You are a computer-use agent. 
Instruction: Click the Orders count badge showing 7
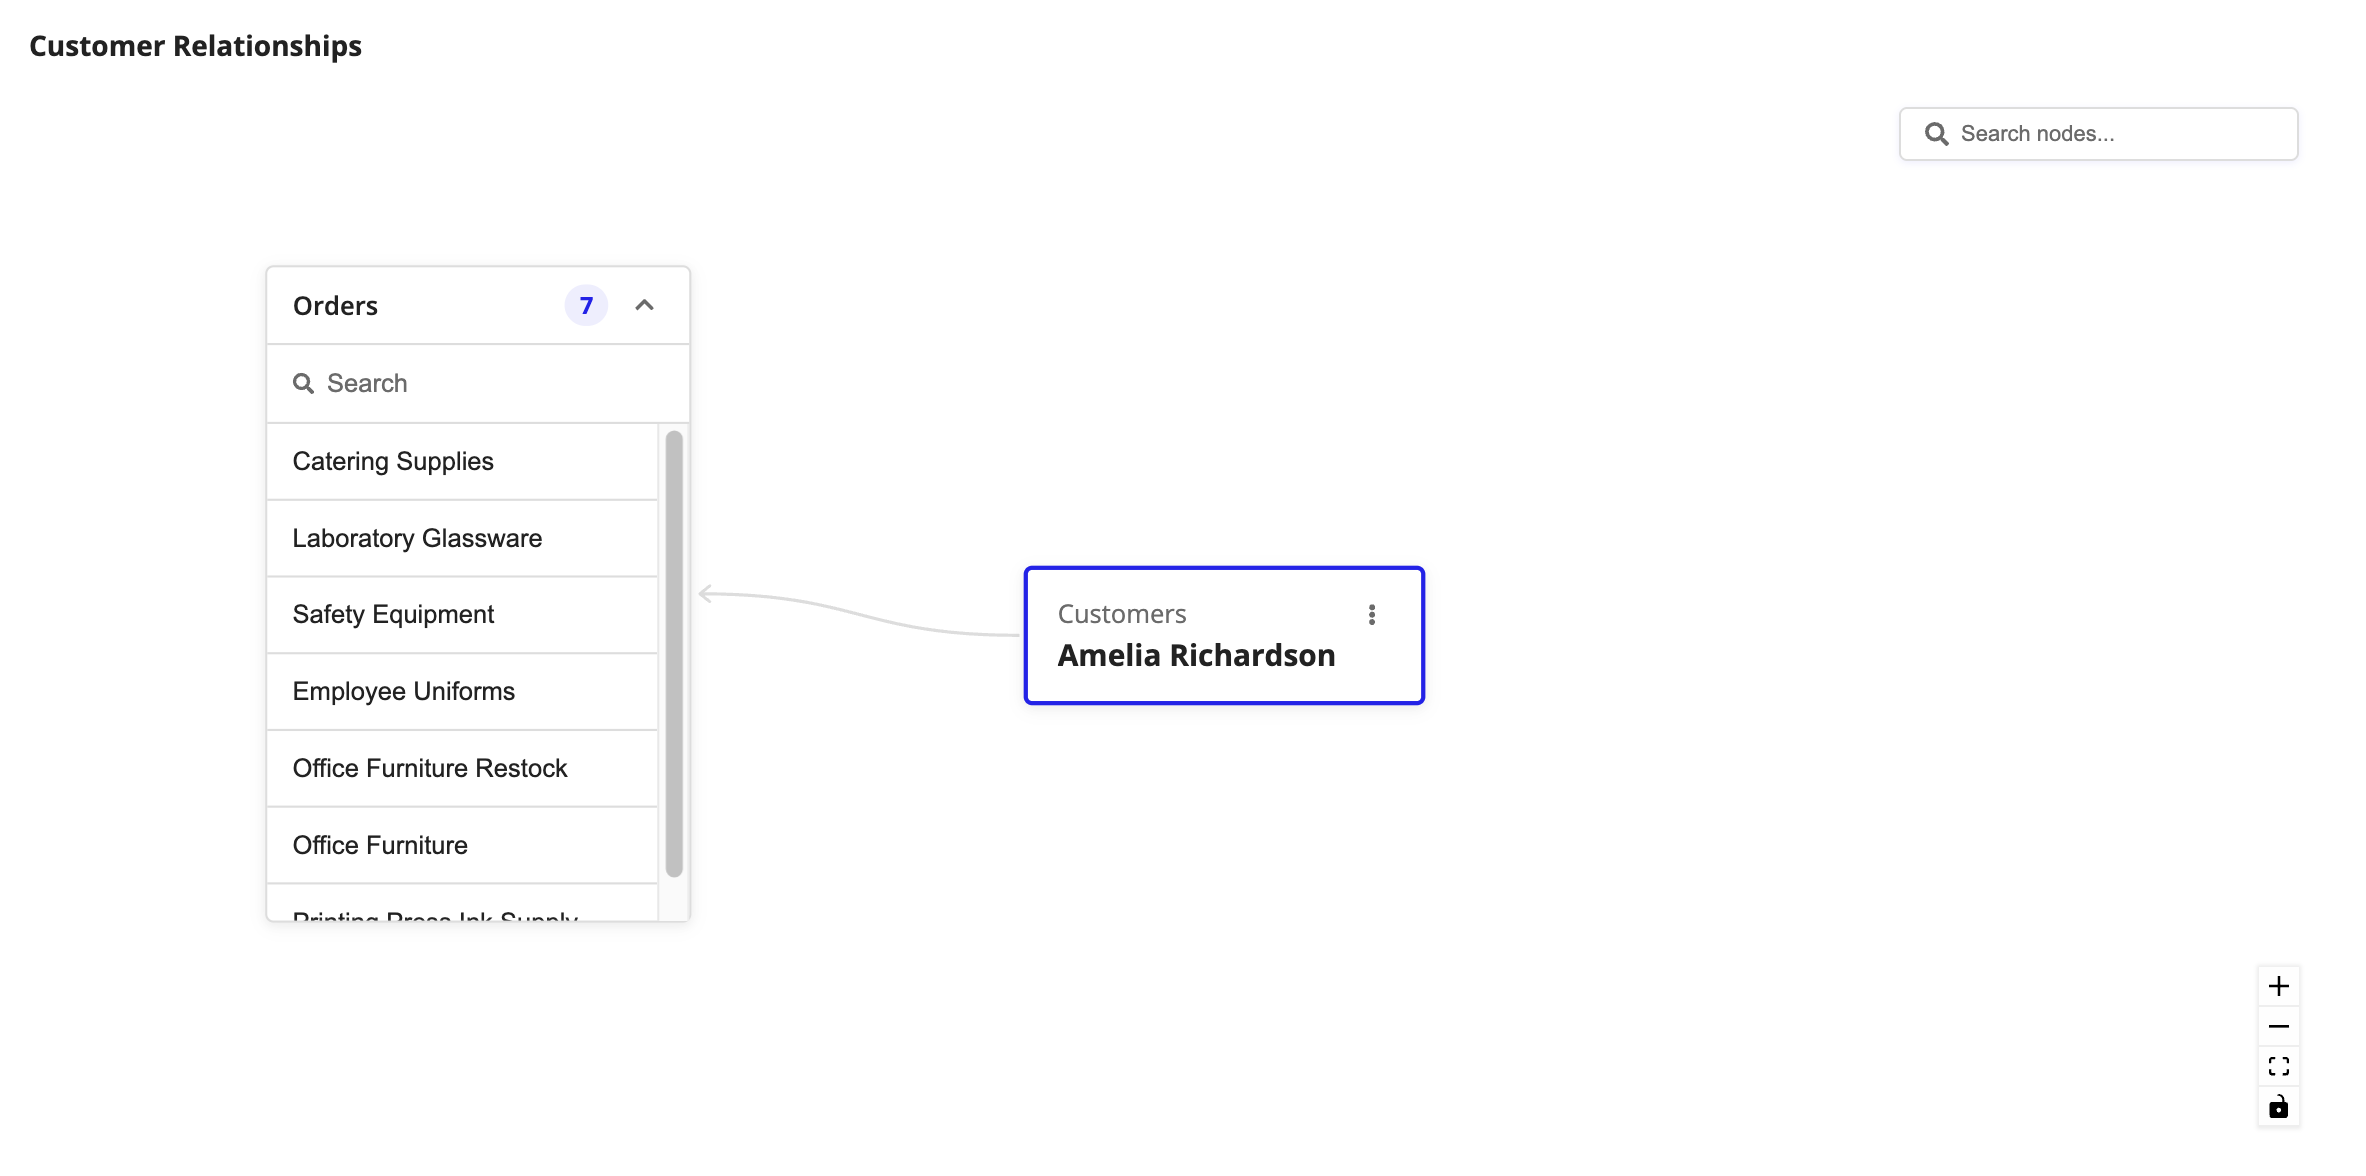click(586, 305)
